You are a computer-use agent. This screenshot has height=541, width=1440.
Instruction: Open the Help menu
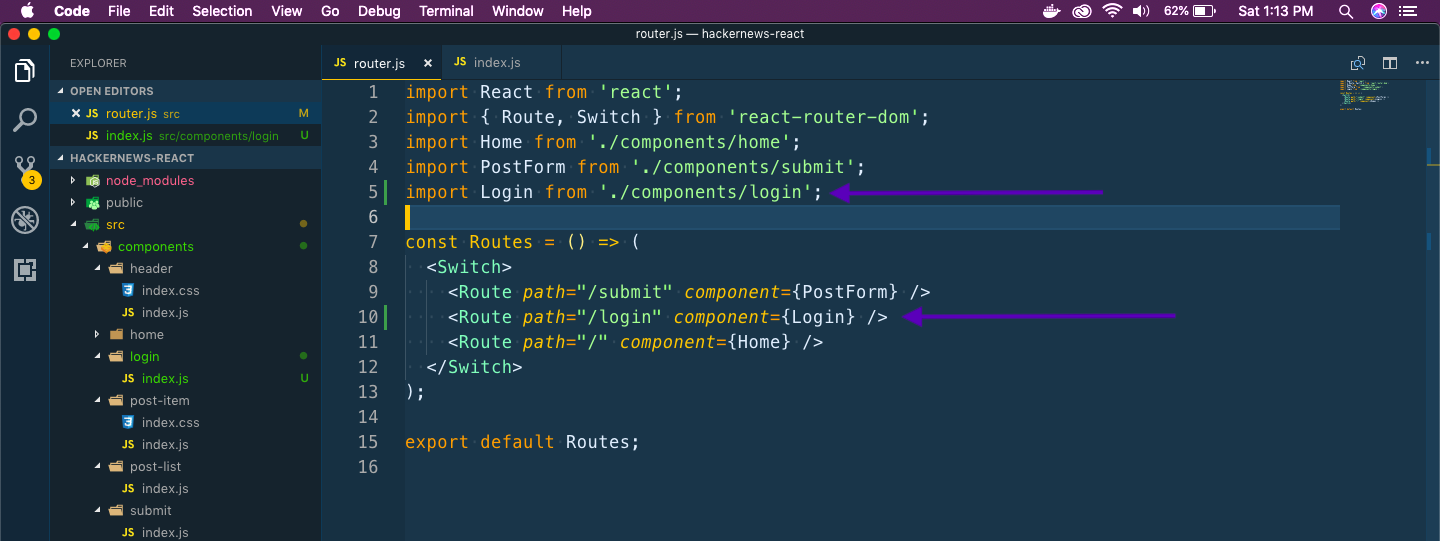click(577, 11)
